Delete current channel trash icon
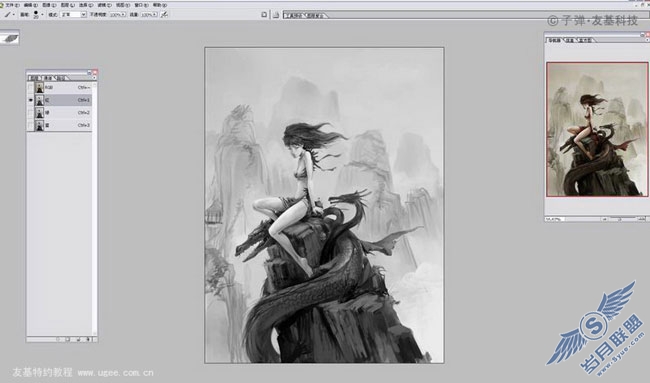Viewport: 650px width, 383px height. click(88, 339)
